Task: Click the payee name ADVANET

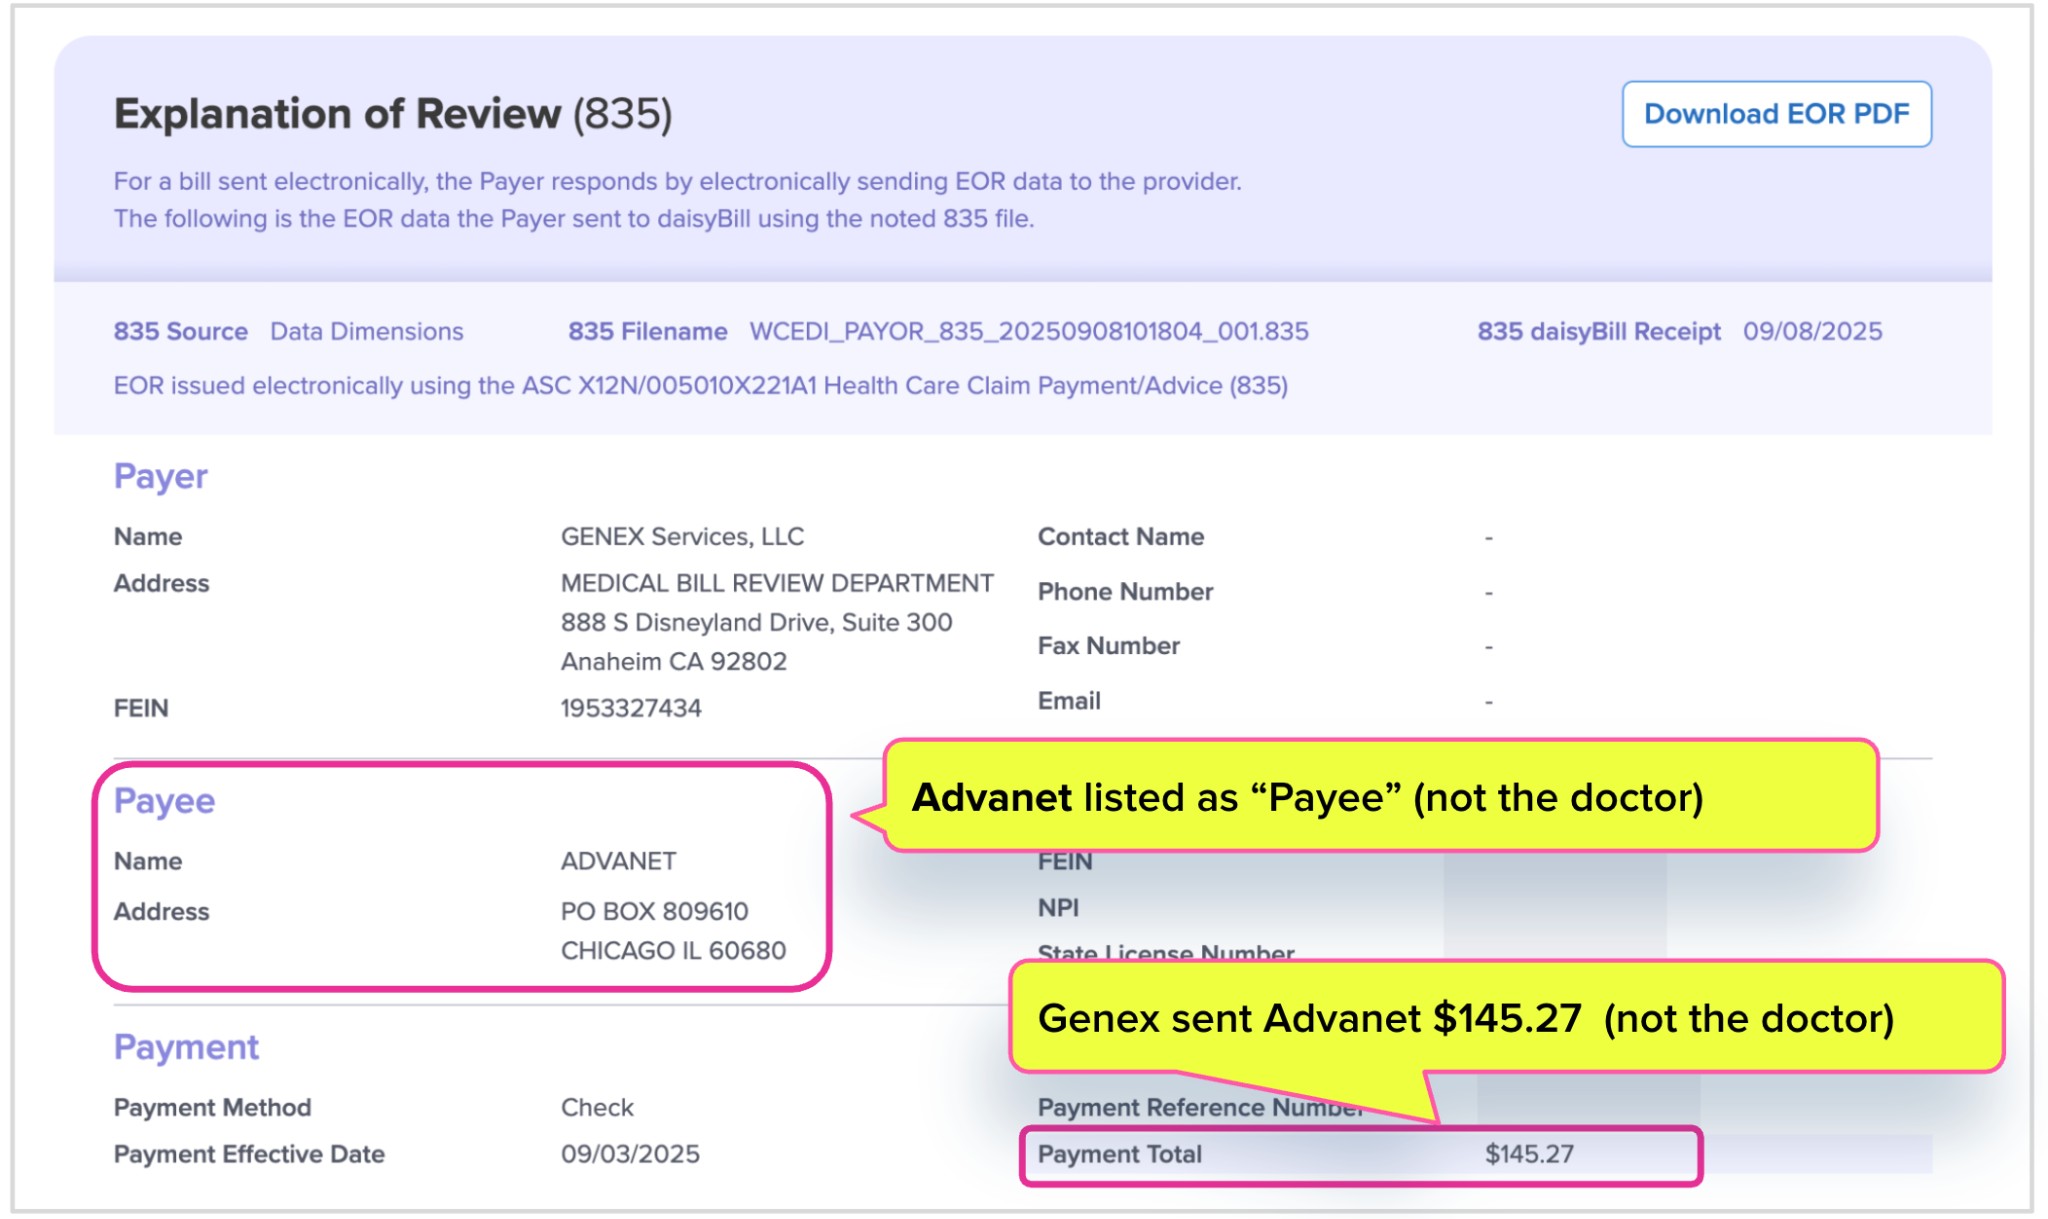Action: click(x=618, y=861)
